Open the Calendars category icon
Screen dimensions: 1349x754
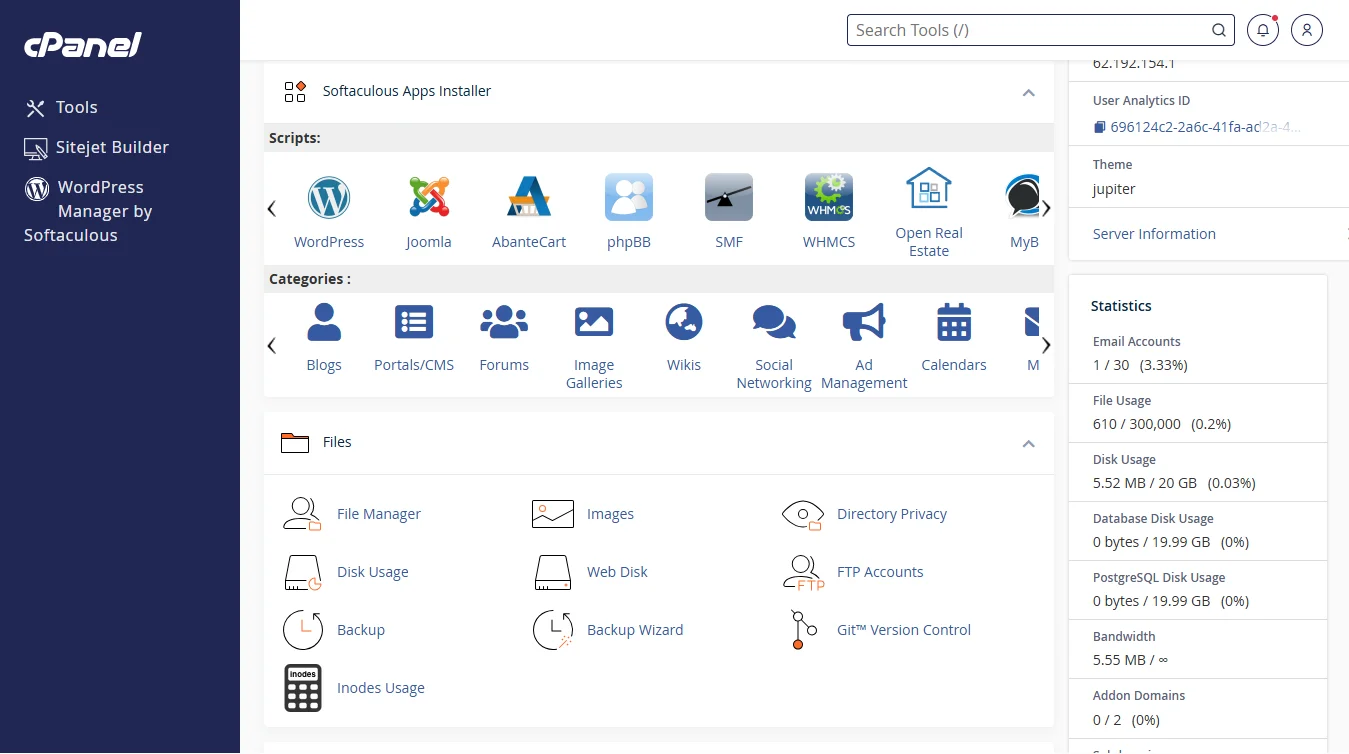pyautogui.click(x=954, y=322)
